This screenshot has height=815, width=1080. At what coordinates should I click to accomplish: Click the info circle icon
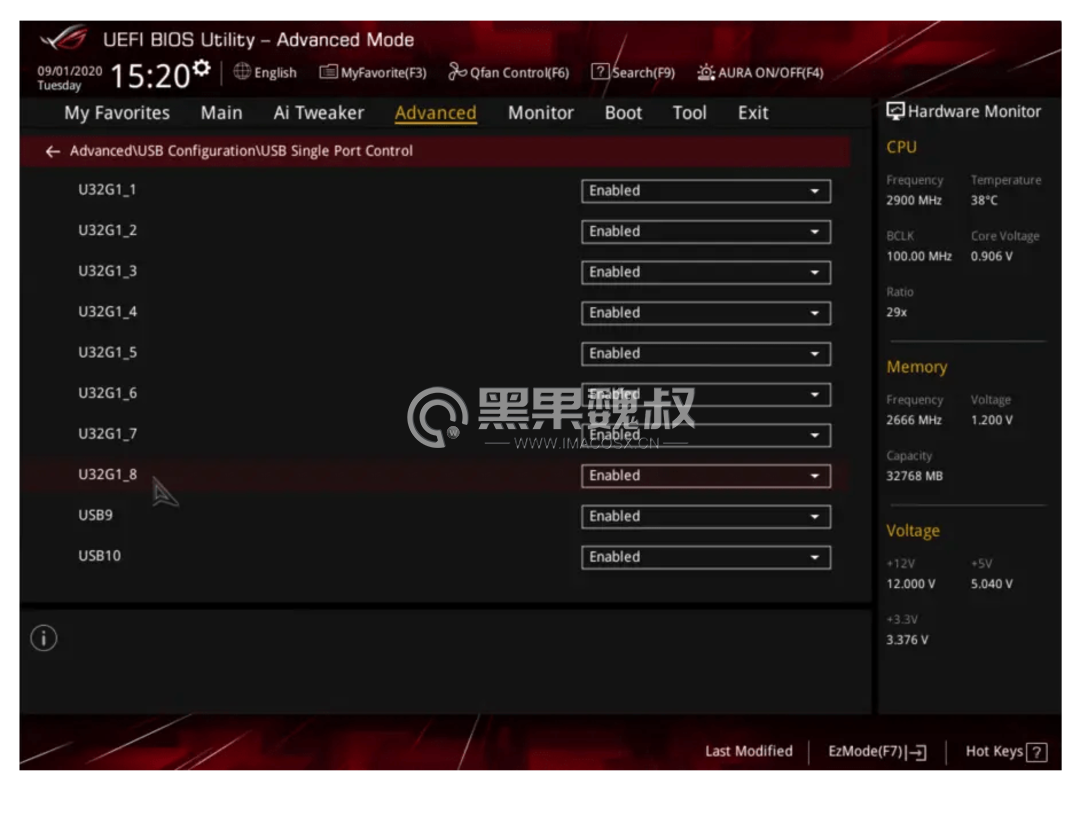pyautogui.click(x=44, y=638)
